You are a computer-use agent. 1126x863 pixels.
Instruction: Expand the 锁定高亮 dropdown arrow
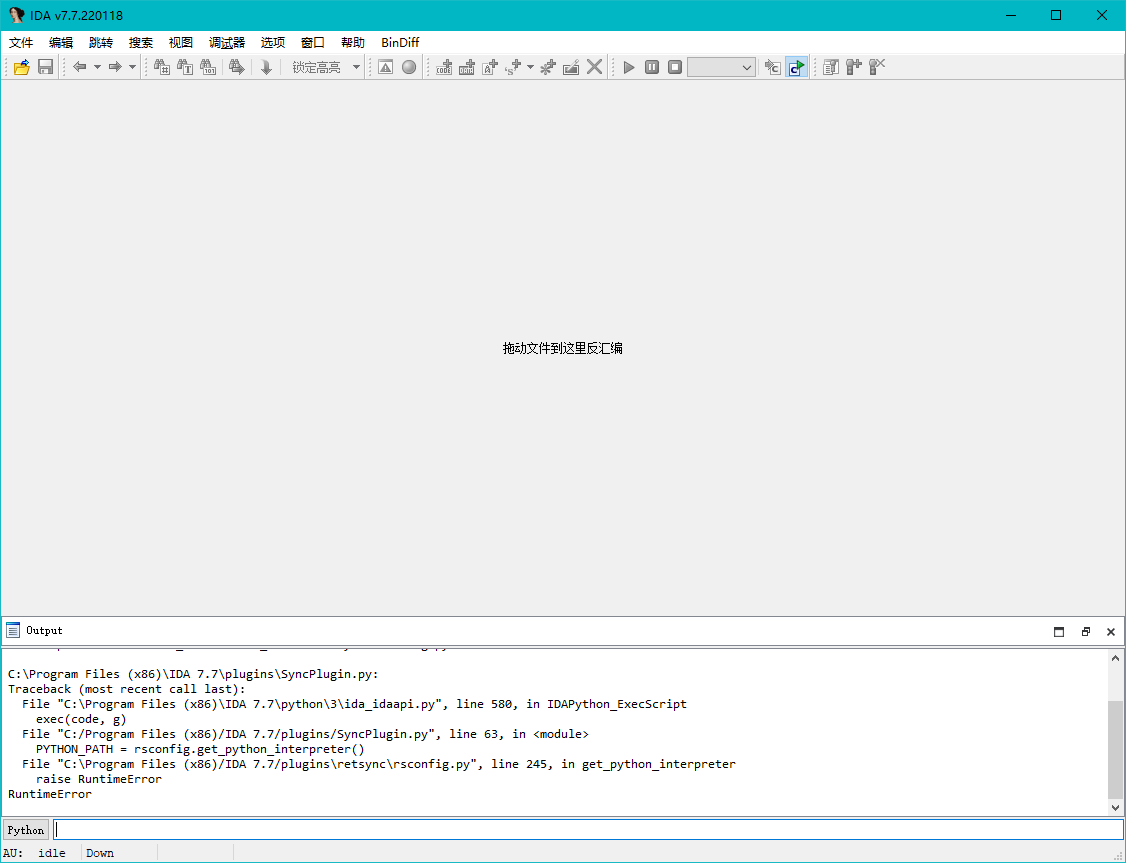(x=356, y=67)
